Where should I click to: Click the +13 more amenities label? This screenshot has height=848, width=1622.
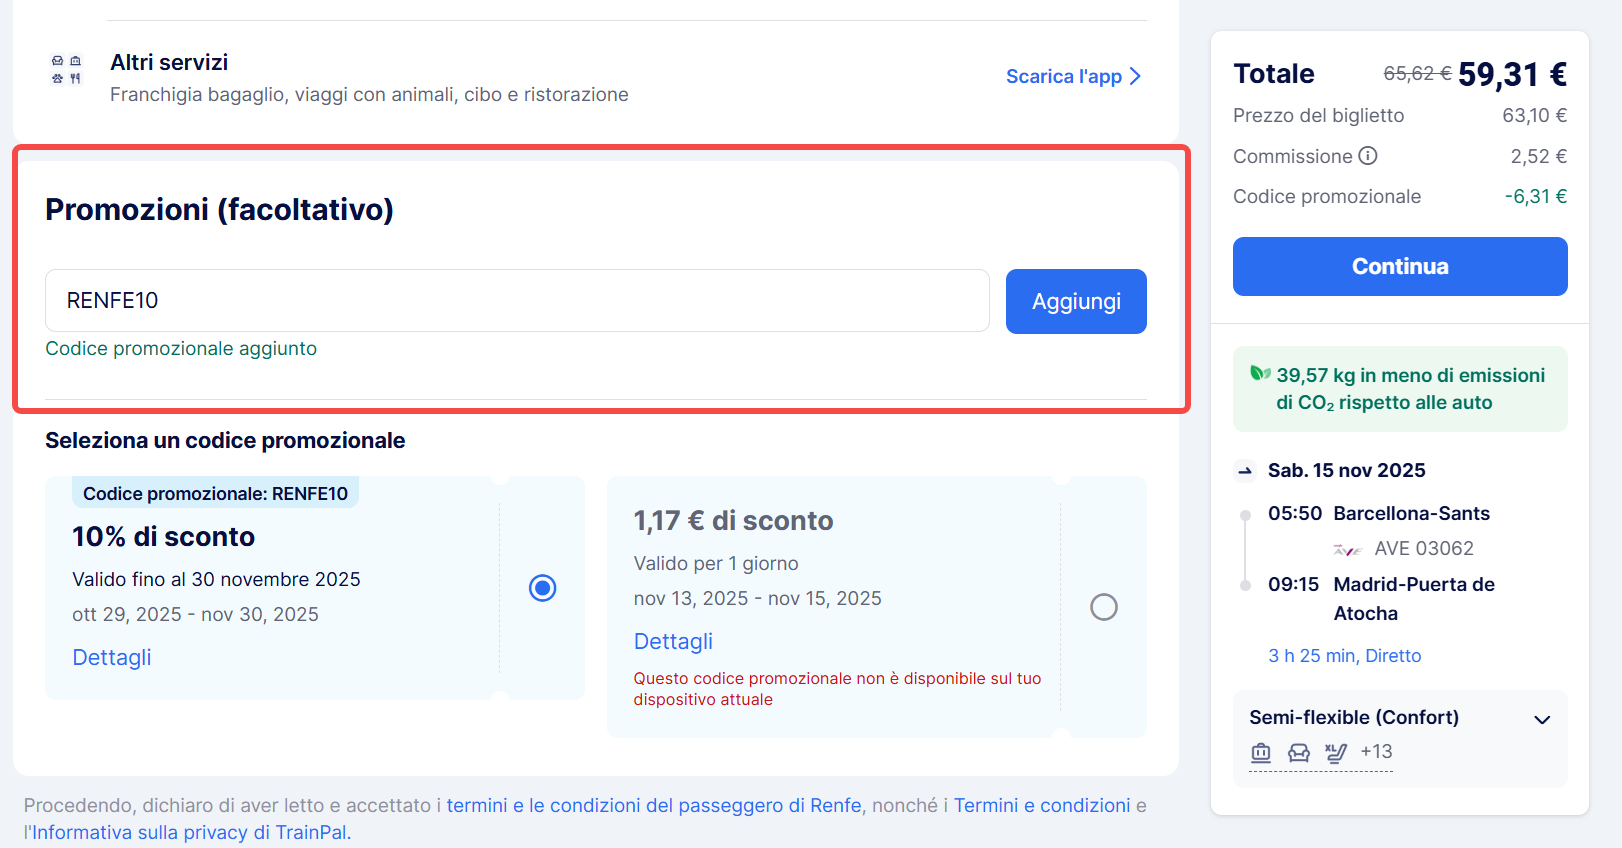click(1376, 751)
